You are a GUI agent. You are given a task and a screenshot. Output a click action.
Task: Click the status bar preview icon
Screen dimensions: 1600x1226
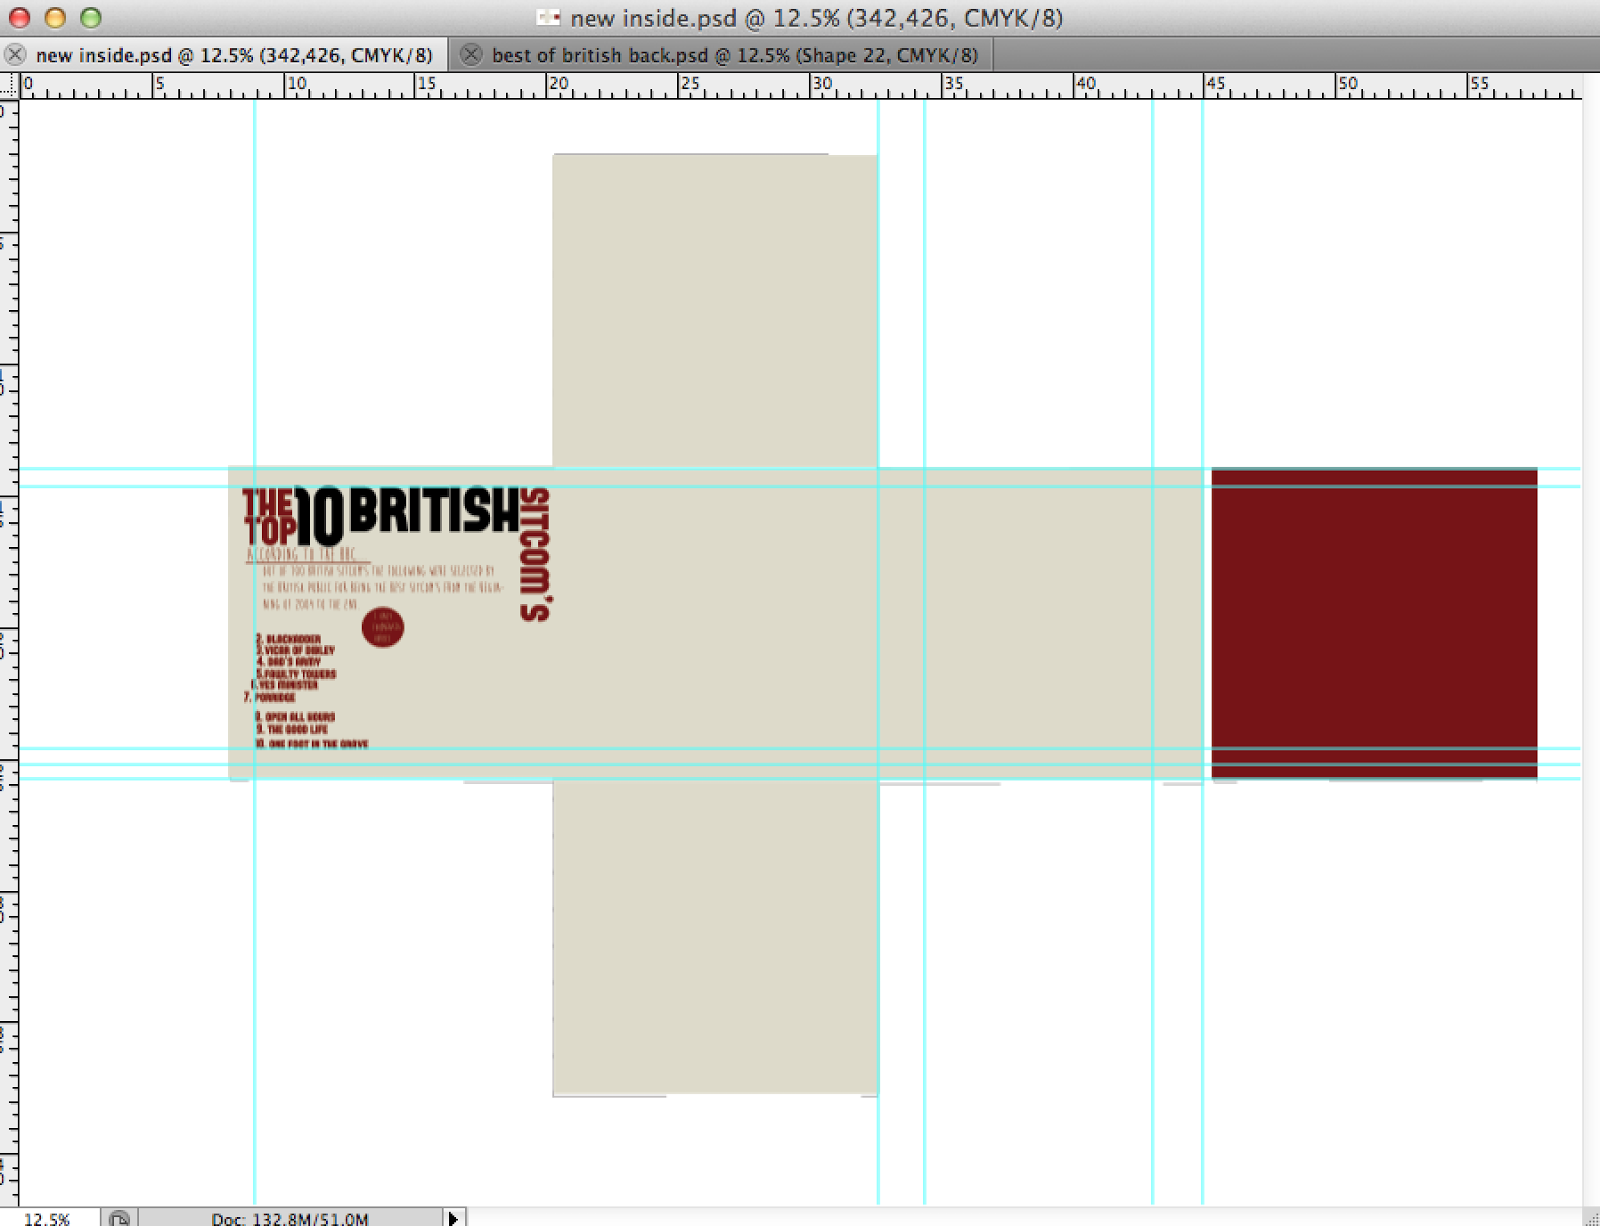click(x=119, y=1217)
